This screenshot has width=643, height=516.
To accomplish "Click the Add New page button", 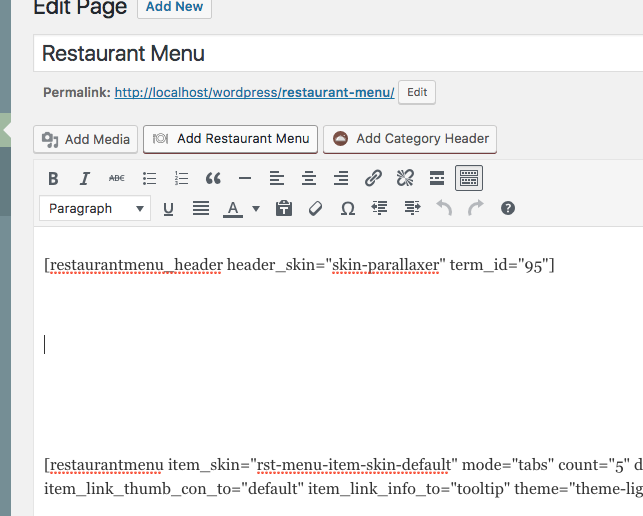I will click(174, 7).
